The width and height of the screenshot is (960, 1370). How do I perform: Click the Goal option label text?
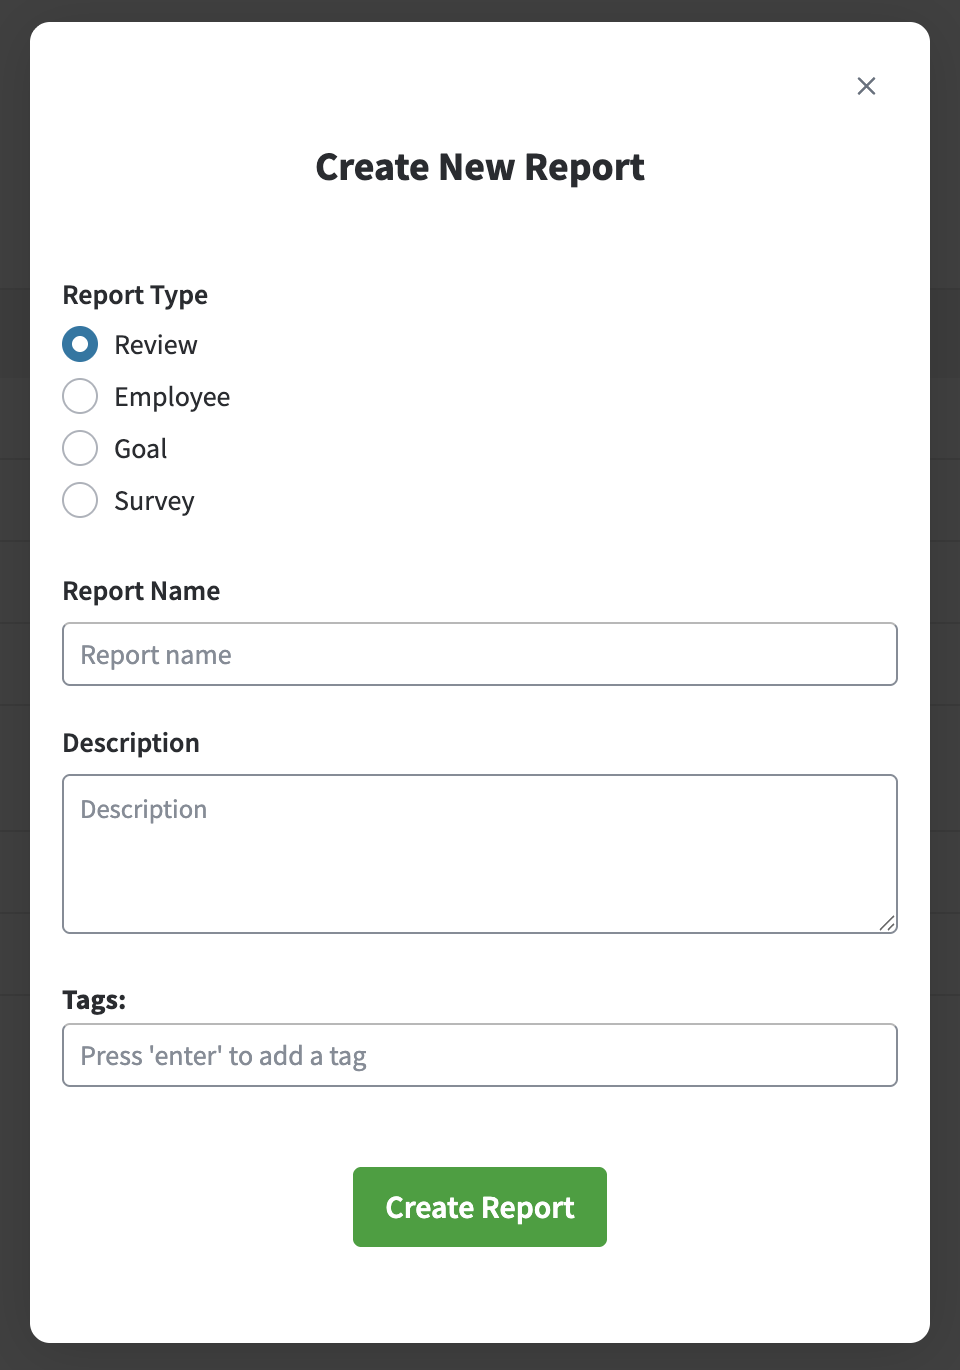[141, 449]
